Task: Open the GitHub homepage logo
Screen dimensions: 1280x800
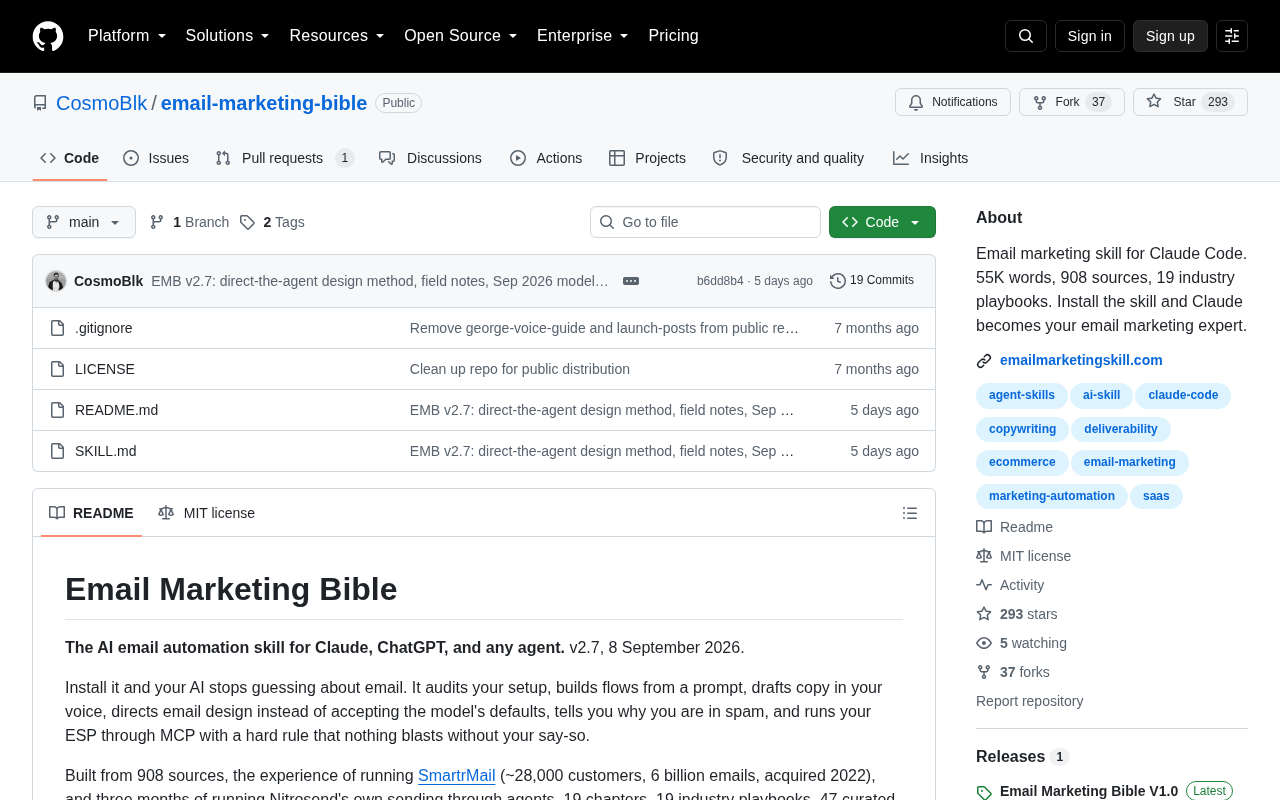Action: tap(48, 36)
